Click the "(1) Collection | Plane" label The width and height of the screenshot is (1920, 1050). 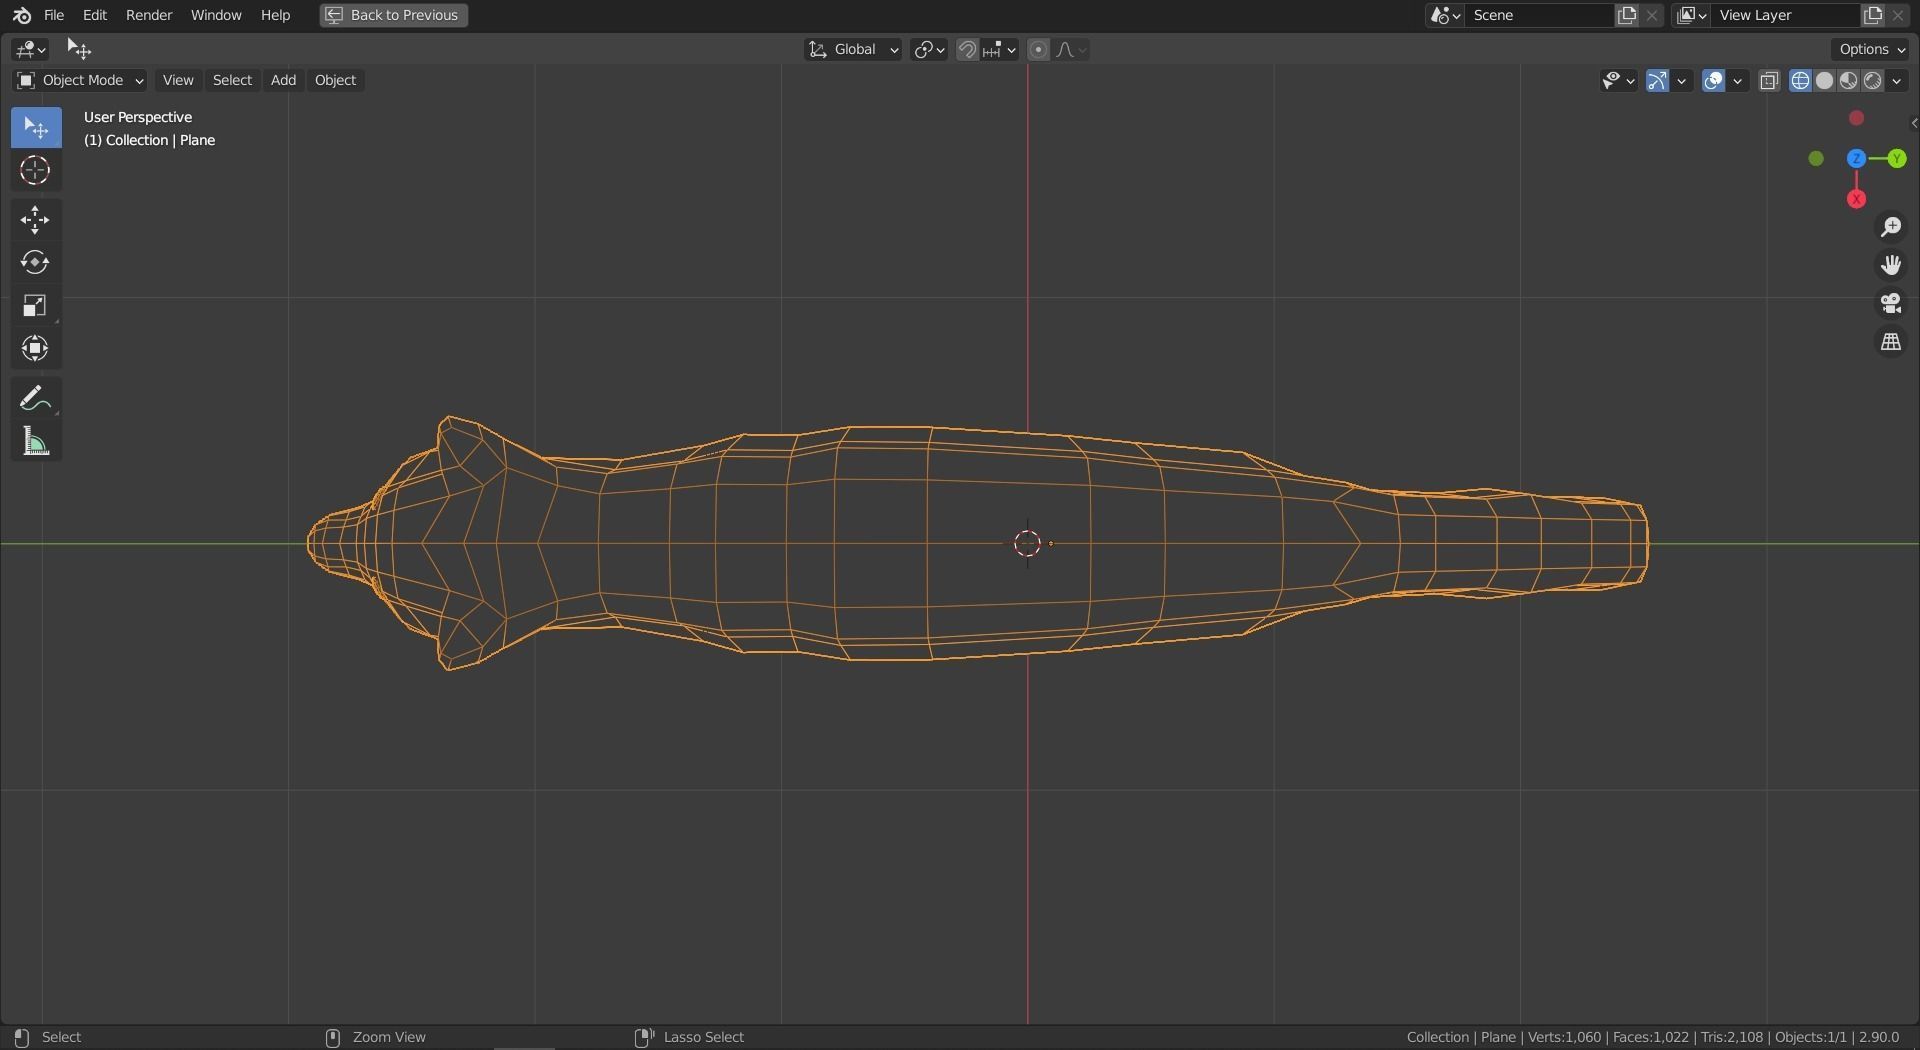150,140
